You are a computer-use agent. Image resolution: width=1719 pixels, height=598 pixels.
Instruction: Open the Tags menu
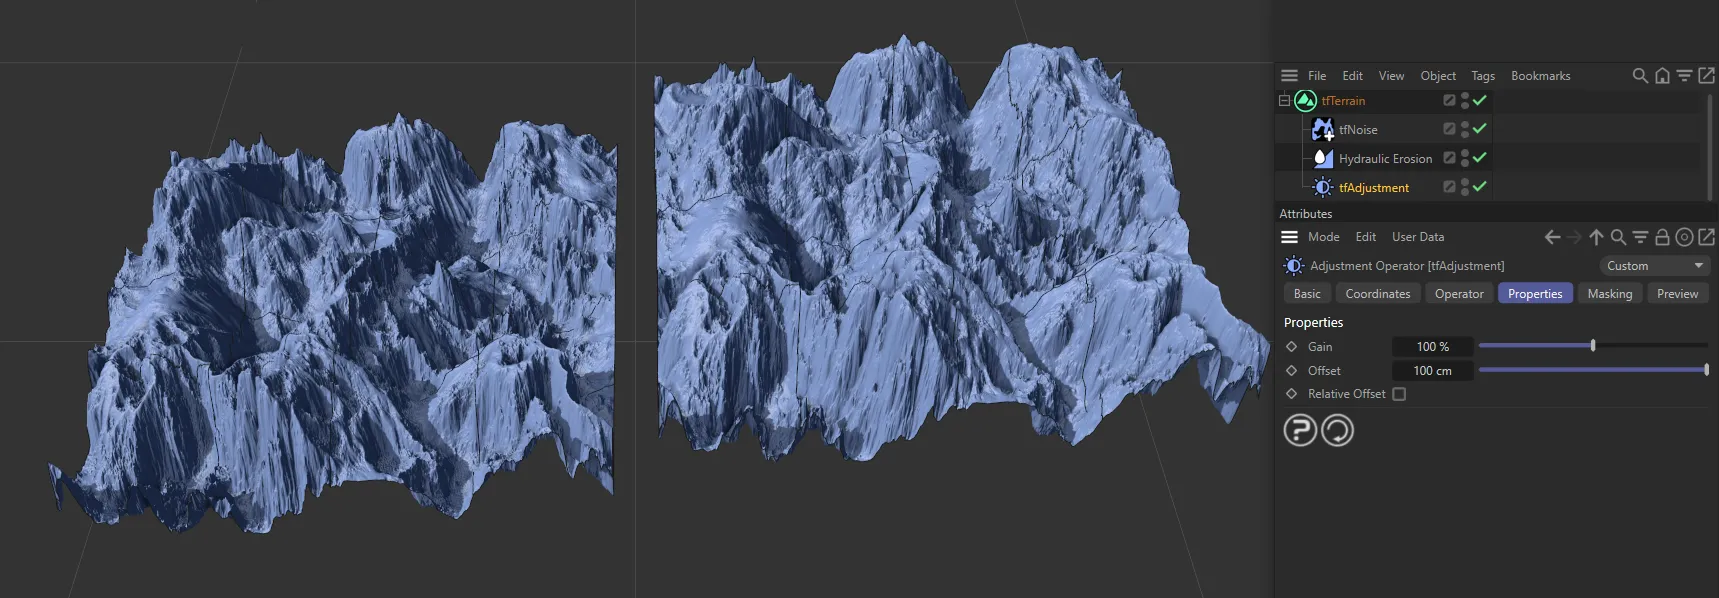[1483, 76]
